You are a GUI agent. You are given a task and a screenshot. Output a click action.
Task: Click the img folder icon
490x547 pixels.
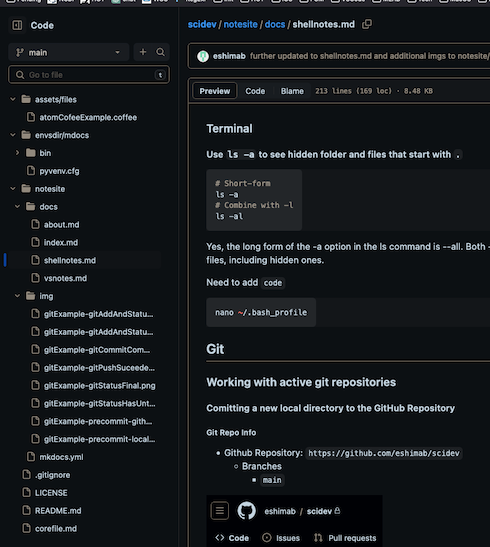31,296
